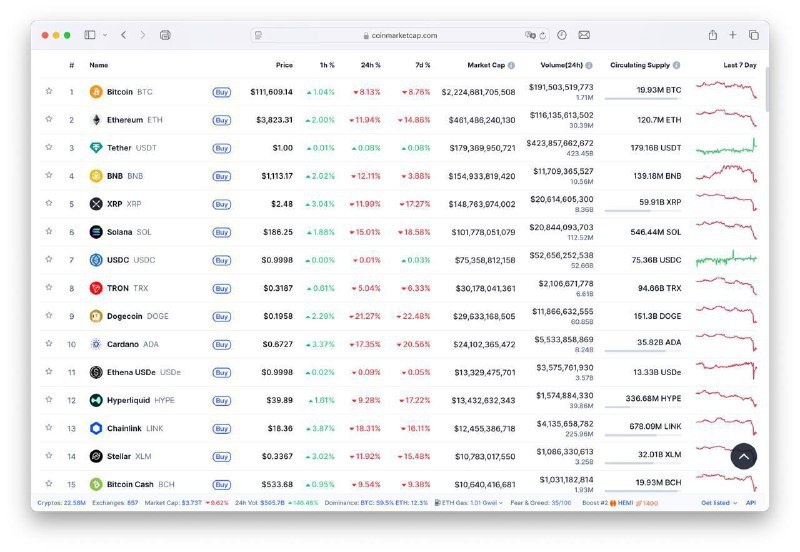Click the TRON coin logo
This screenshot has width=800, height=552.
click(96, 288)
